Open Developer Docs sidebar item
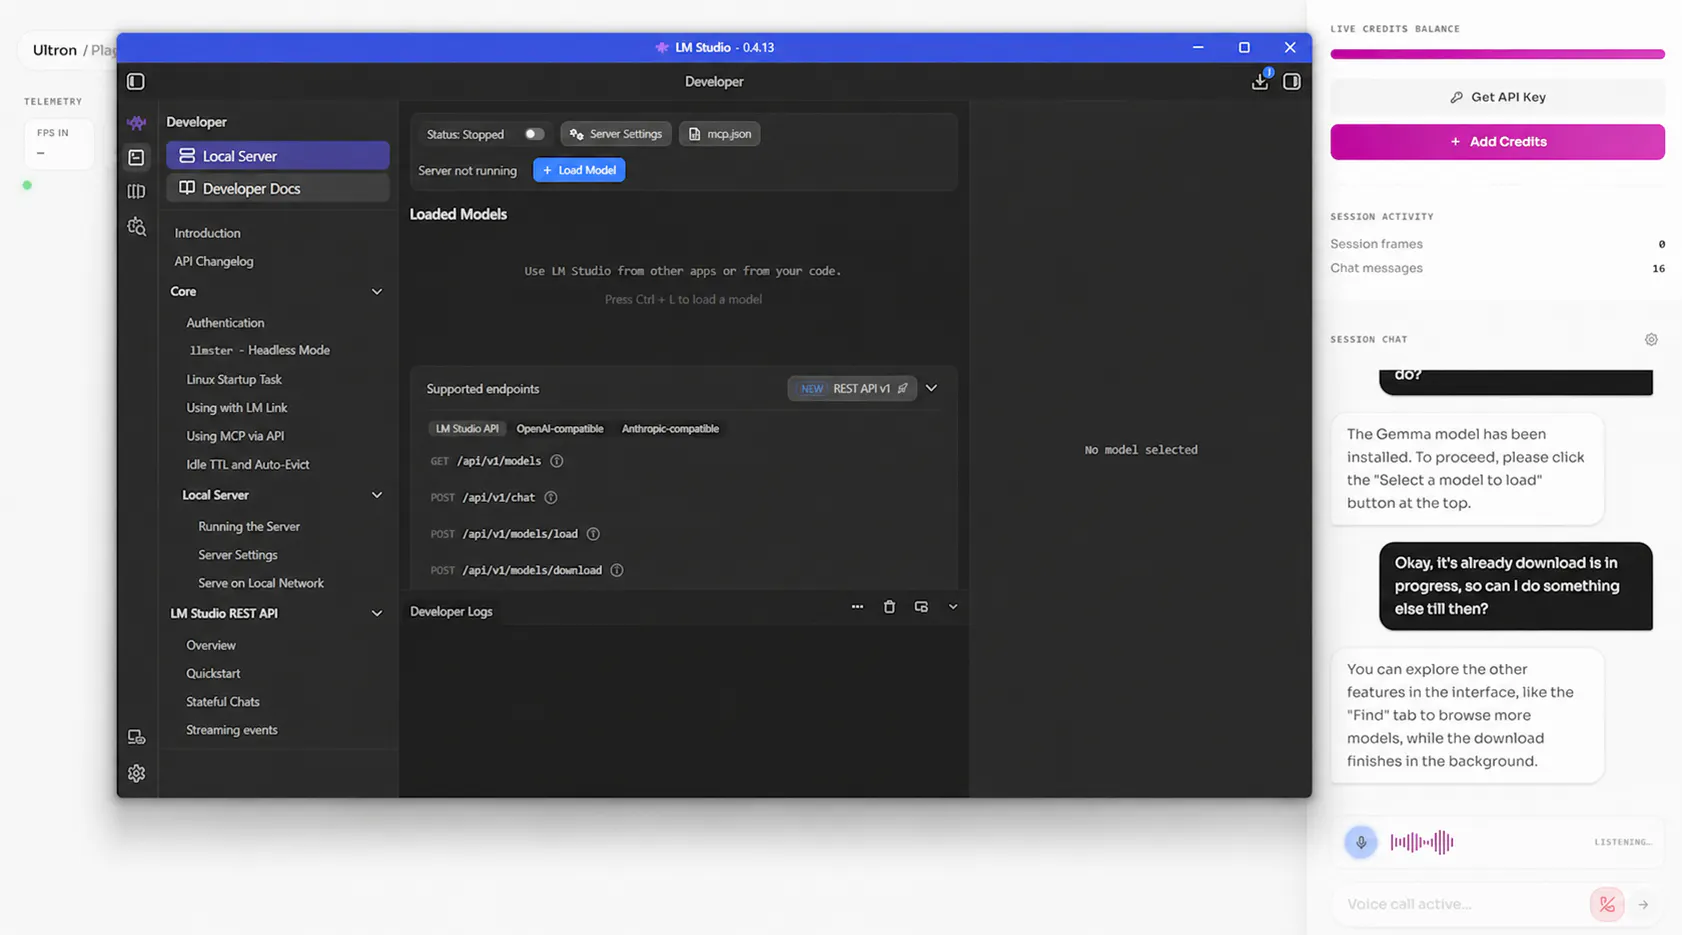This screenshot has width=1682, height=935. click(278, 188)
